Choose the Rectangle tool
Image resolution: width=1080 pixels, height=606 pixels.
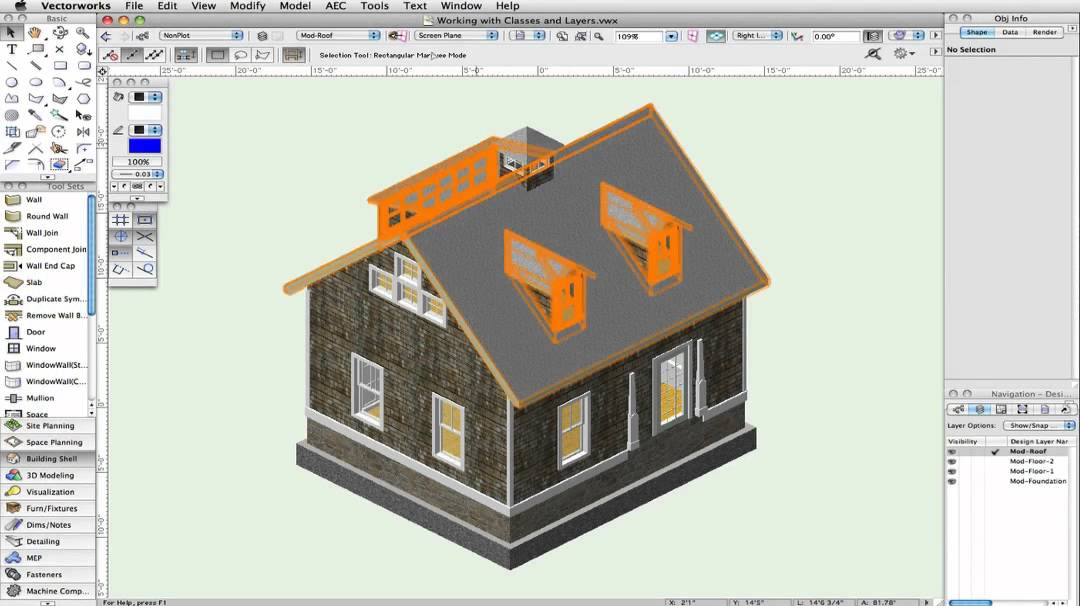[x=60, y=65]
